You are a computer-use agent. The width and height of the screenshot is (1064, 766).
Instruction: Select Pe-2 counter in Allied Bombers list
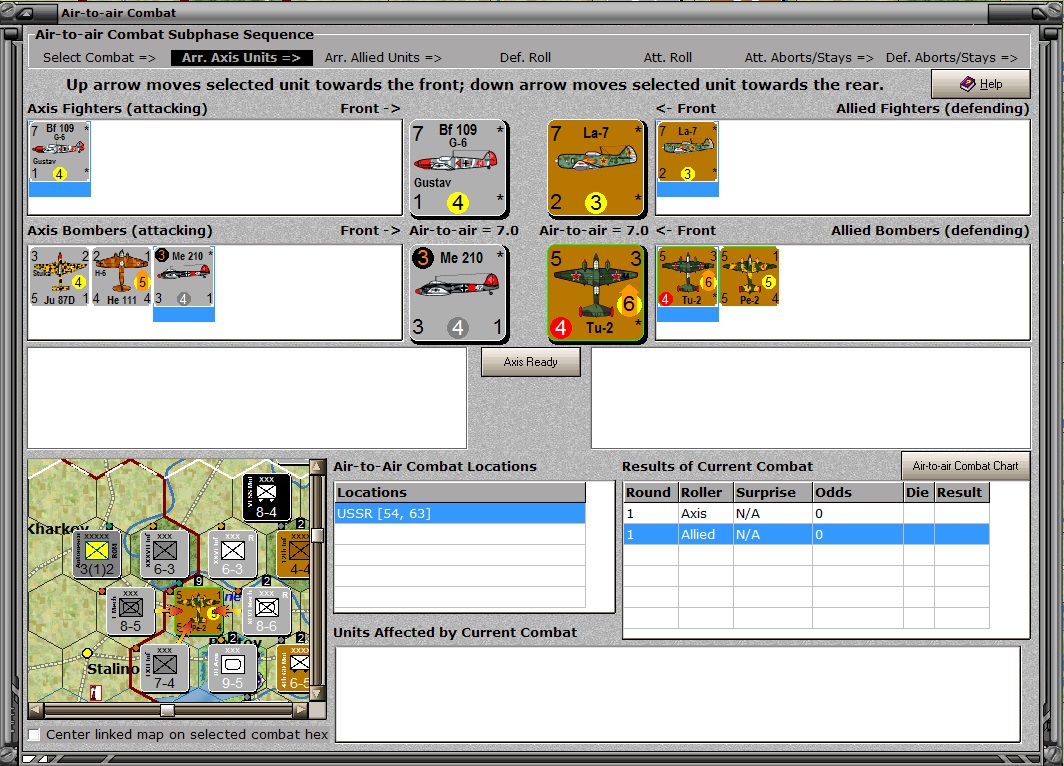click(x=749, y=277)
